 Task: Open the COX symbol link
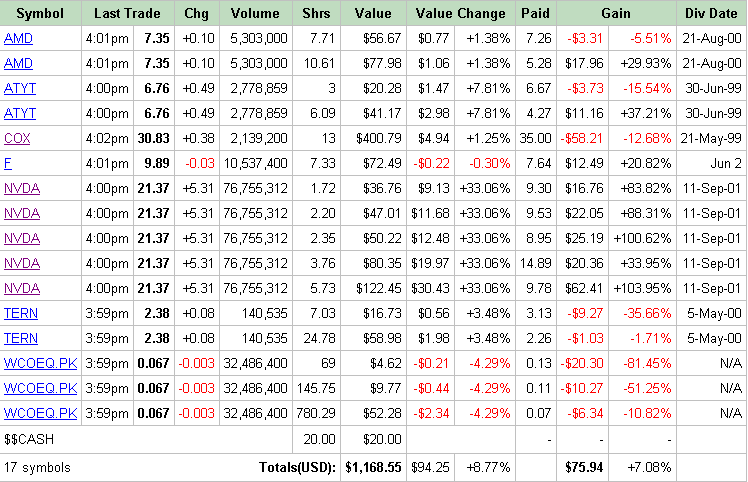click(17, 138)
